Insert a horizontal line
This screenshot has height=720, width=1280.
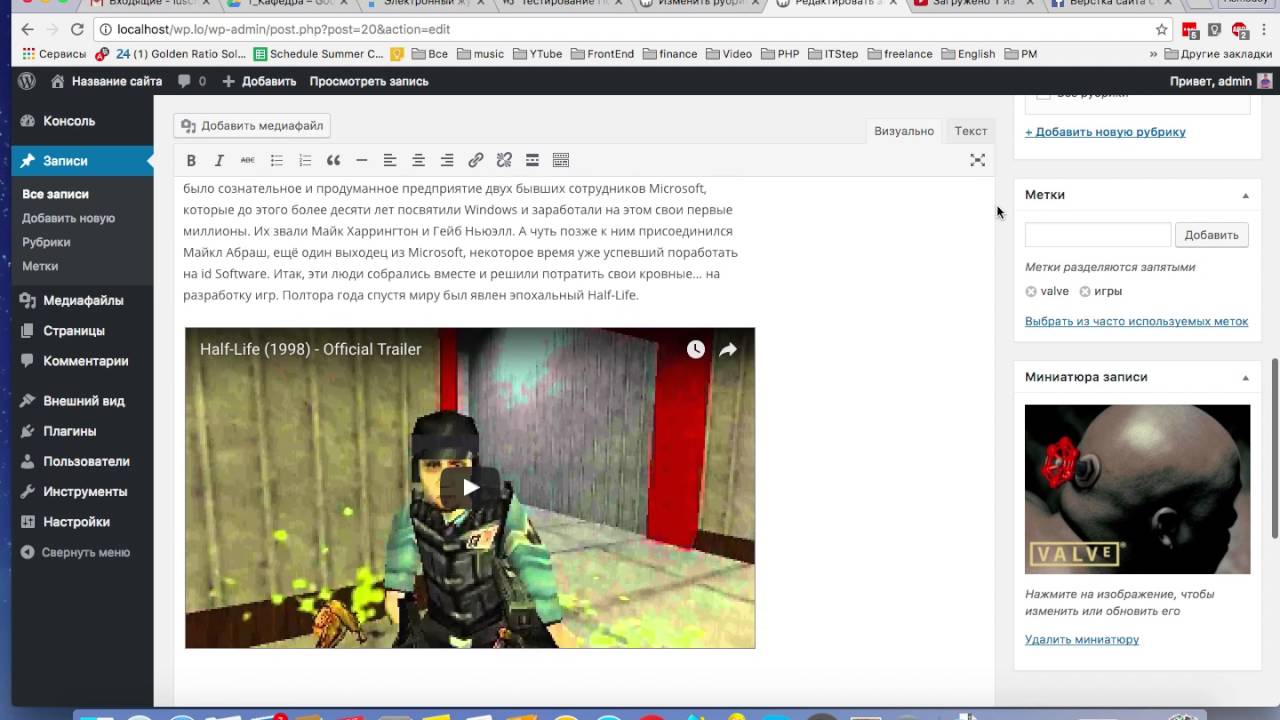[x=361, y=160]
